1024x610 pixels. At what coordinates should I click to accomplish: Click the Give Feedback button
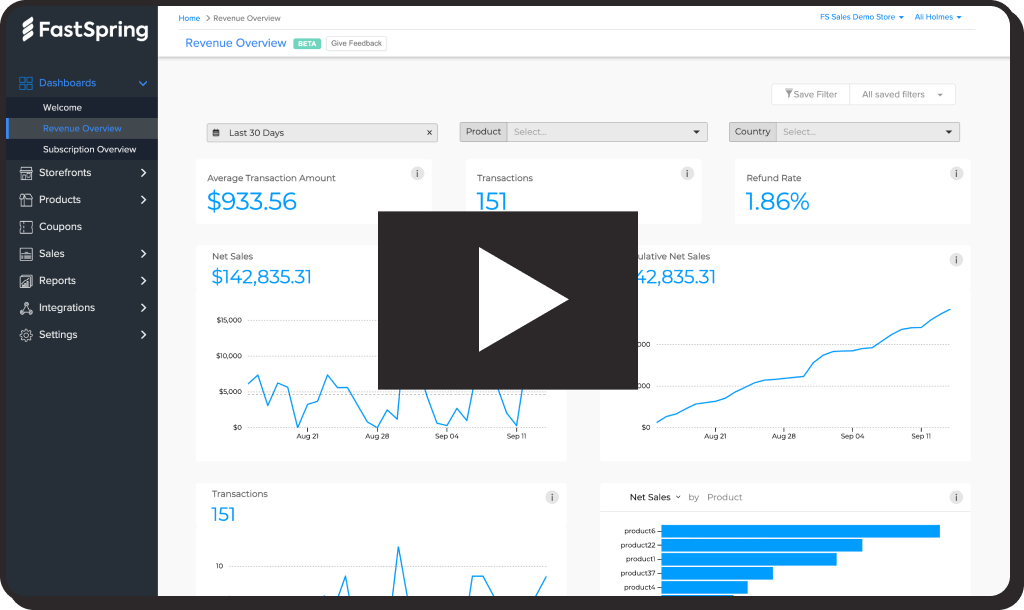(356, 43)
